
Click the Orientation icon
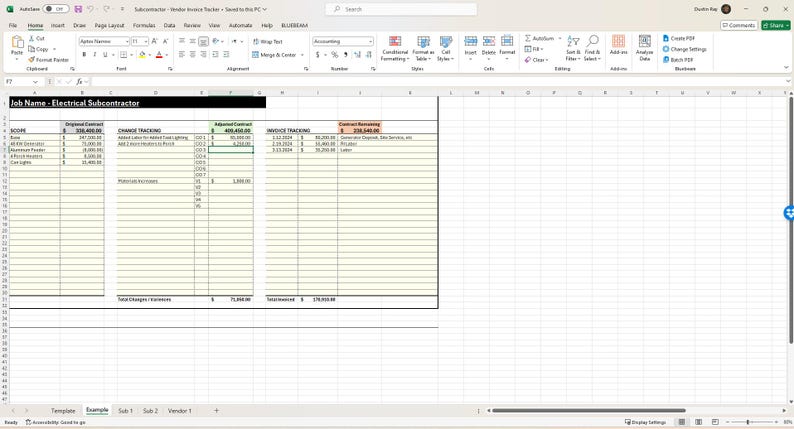216,41
